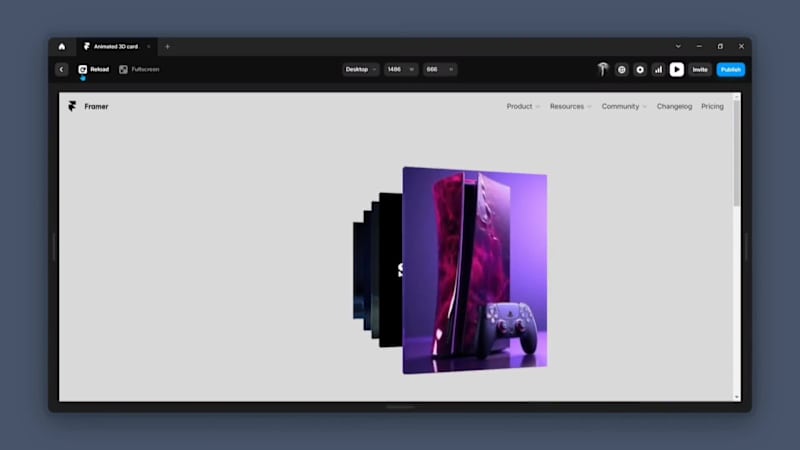Open the Desktop breakpoint dropdown

361,69
